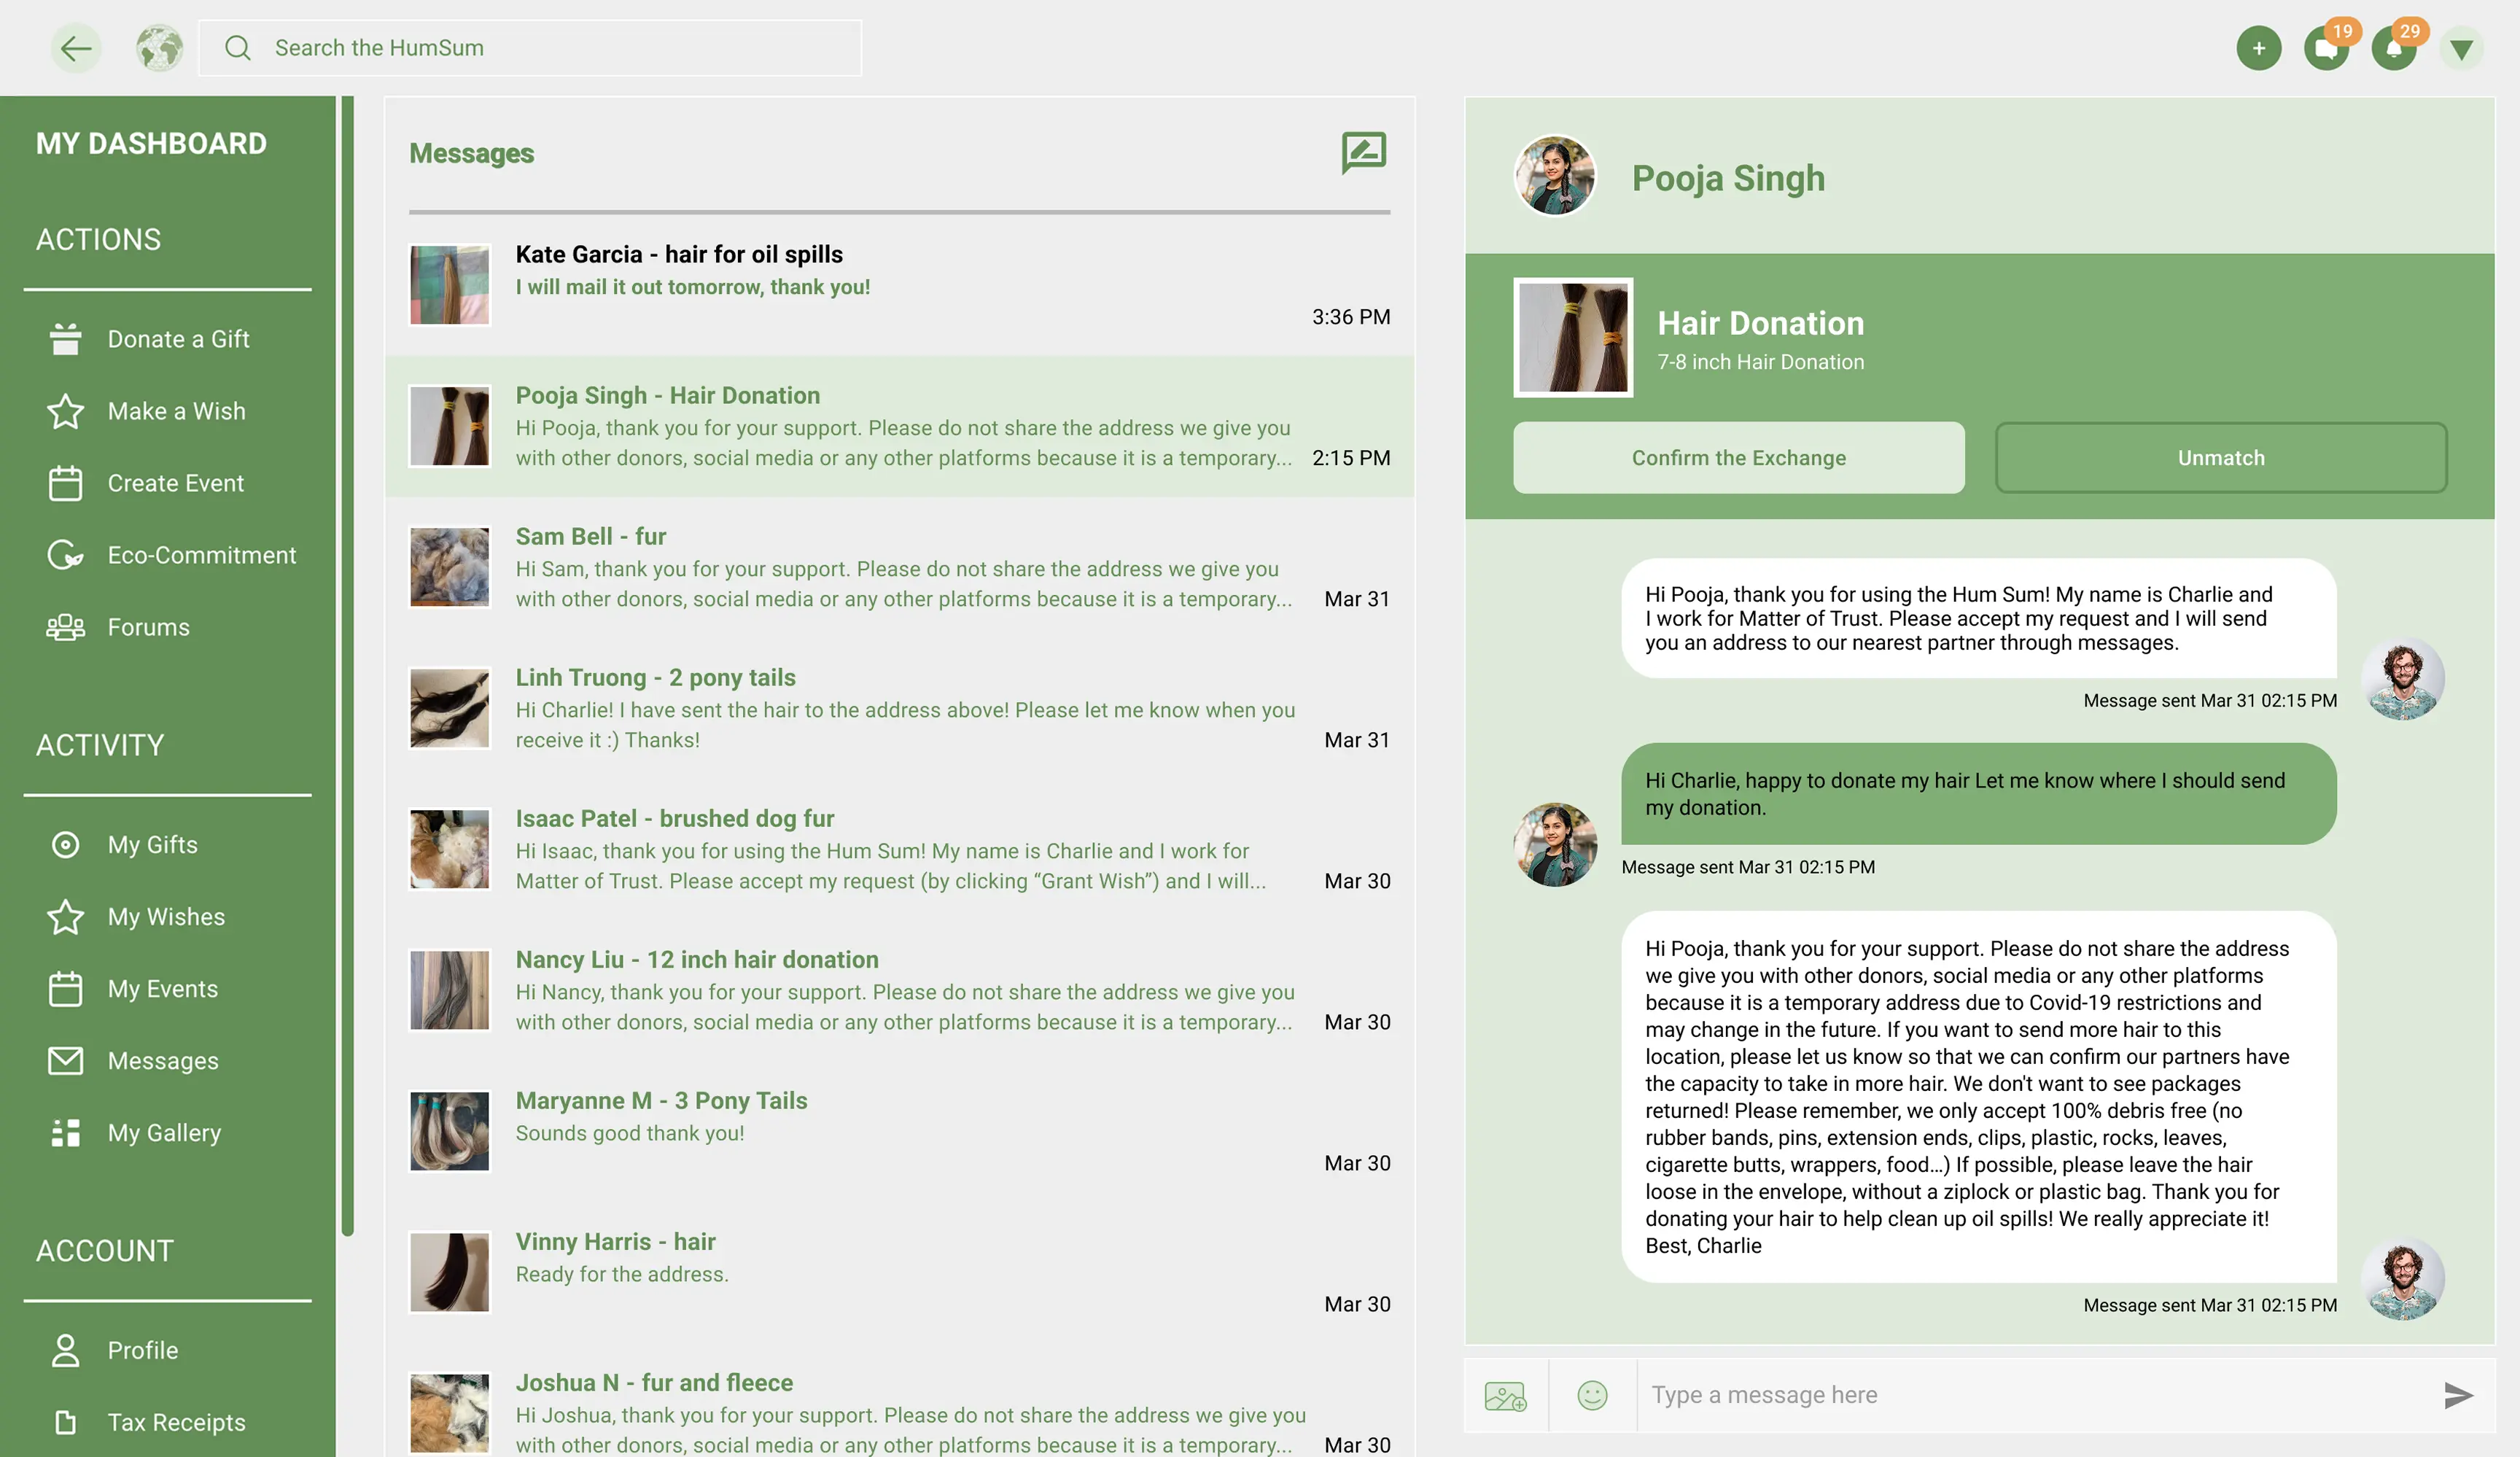Open Nancy Liu 12 inch hair donation conversation
This screenshot has height=1457, width=2520.
point(899,990)
